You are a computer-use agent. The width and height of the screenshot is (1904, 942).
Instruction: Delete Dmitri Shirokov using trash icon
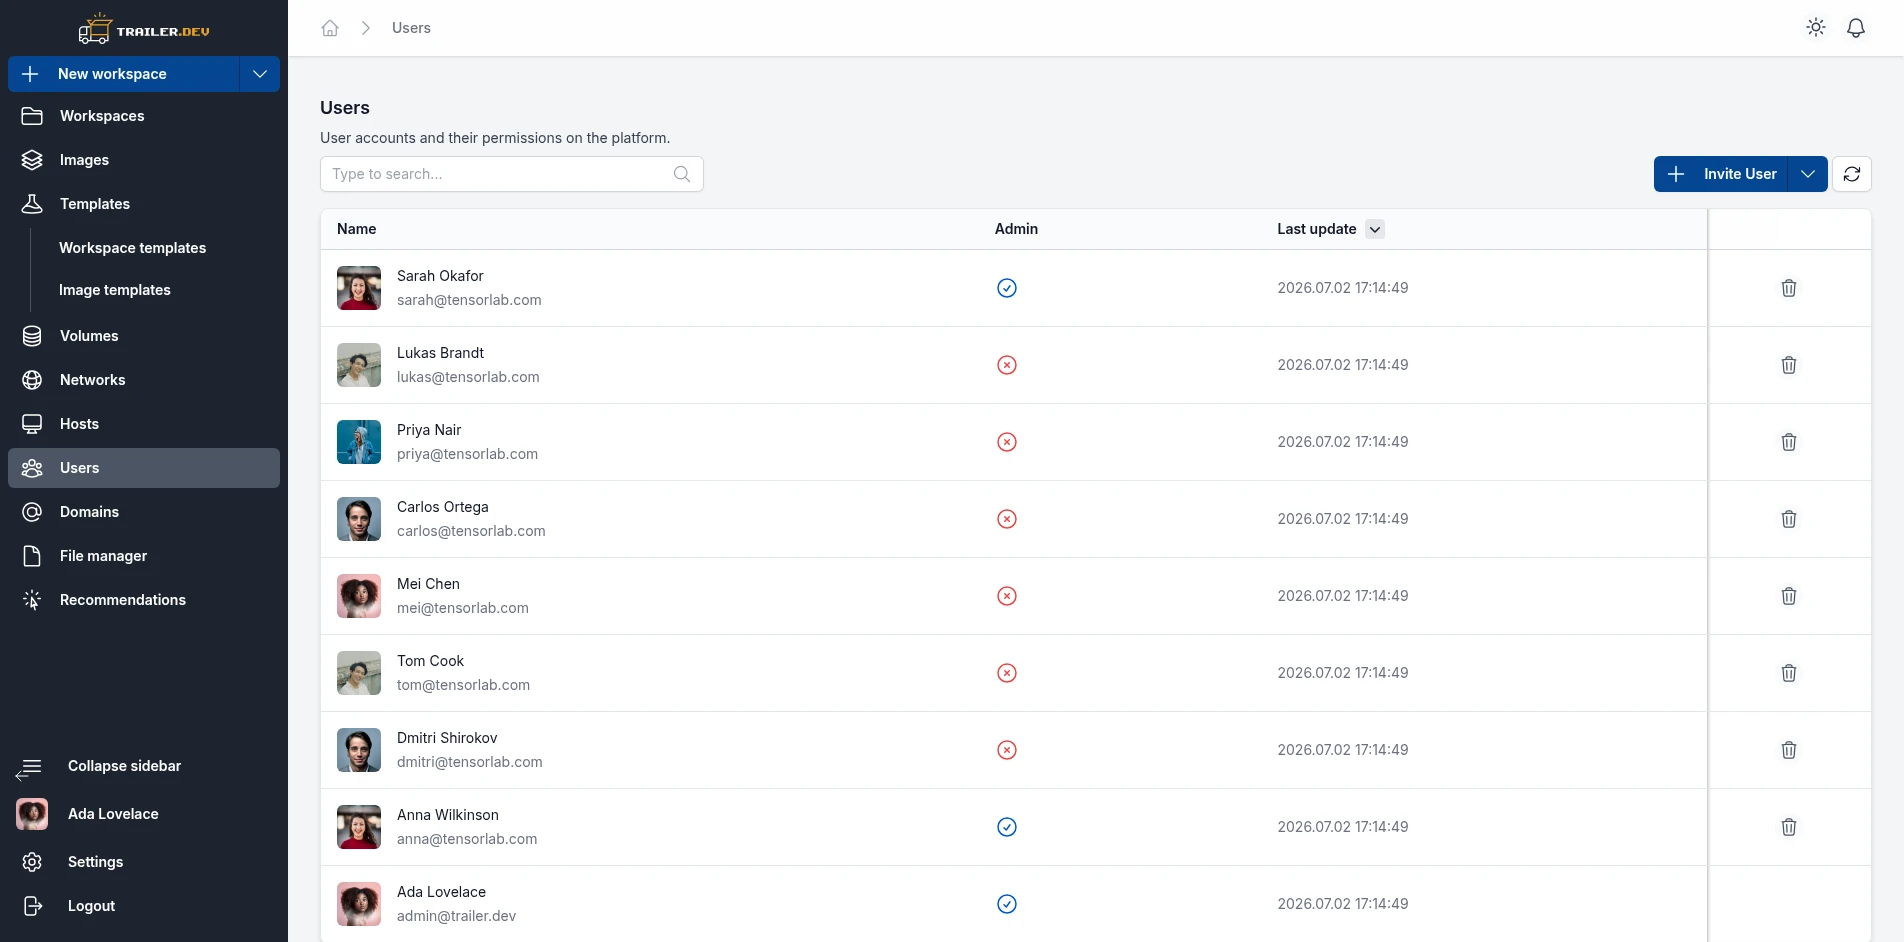(1789, 750)
